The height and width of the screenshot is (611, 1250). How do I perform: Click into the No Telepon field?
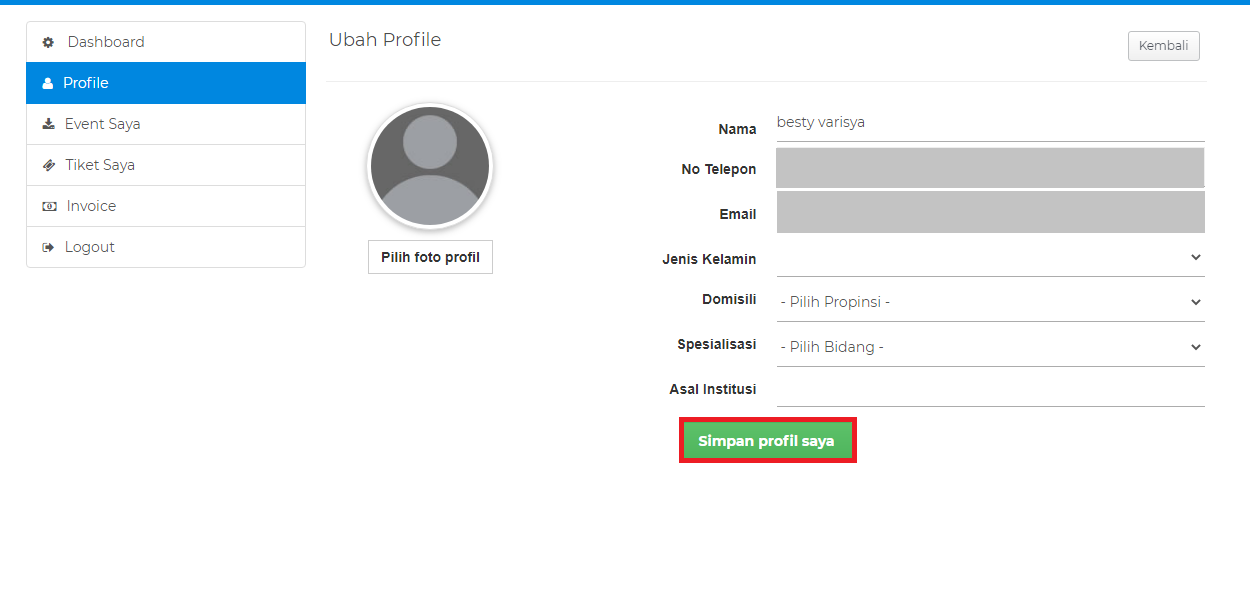pyautogui.click(x=989, y=168)
